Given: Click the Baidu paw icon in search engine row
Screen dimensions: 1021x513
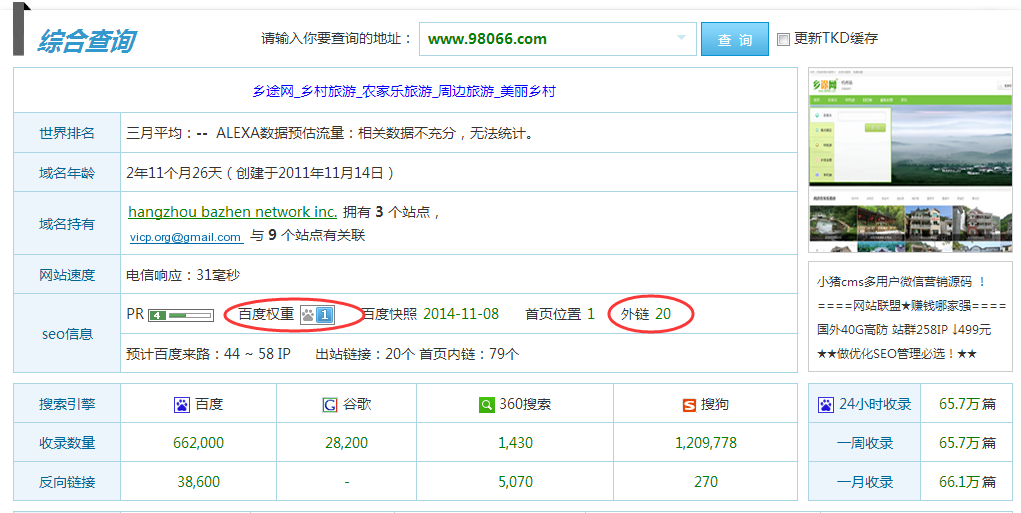Looking at the screenshot, I should (182, 405).
